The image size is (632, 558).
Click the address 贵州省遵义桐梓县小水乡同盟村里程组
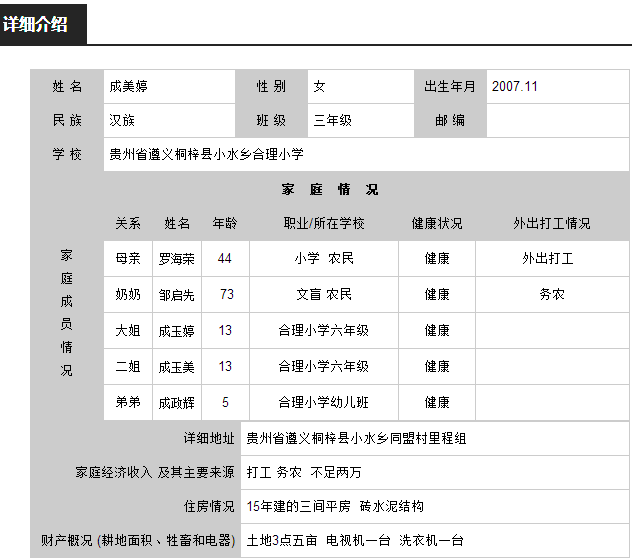click(356, 438)
